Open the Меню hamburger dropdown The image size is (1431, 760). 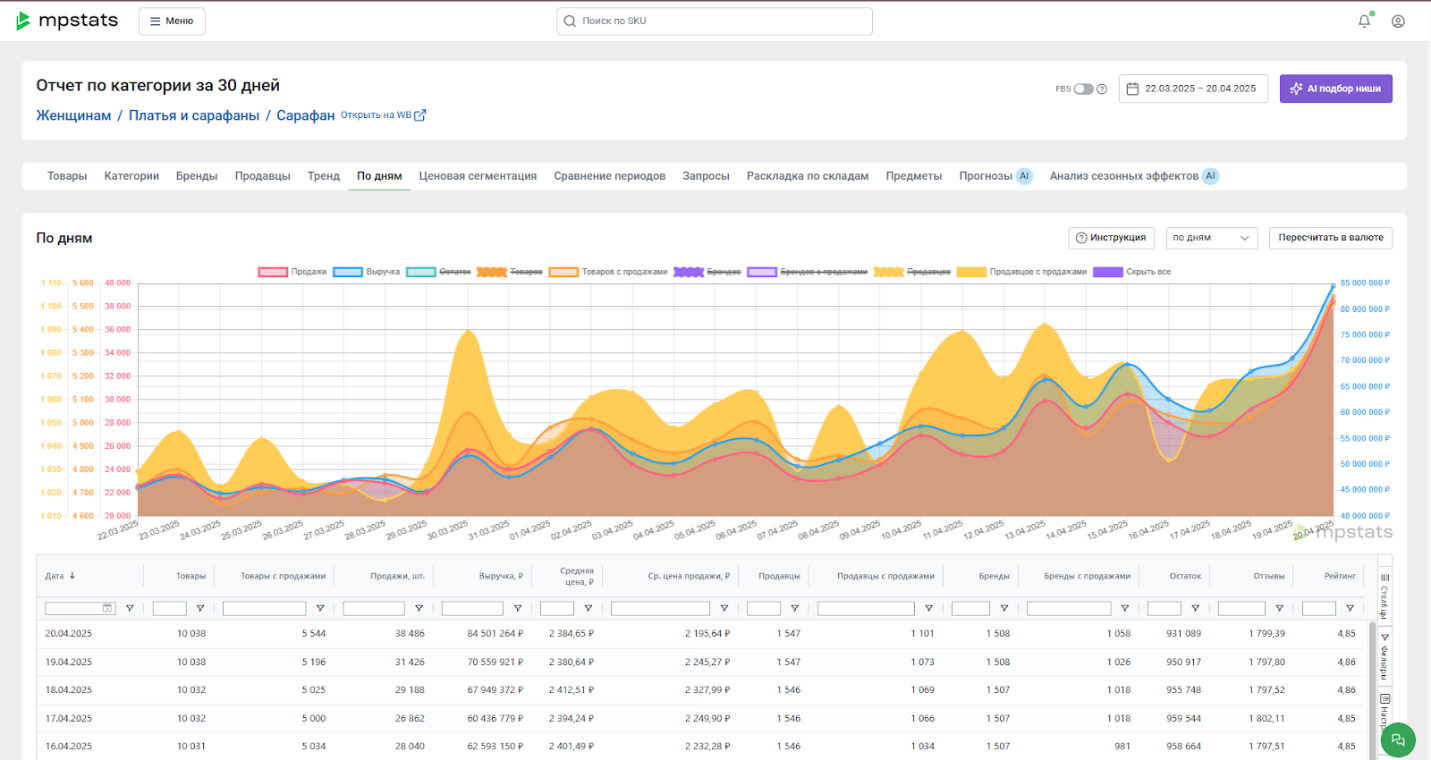coord(172,21)
